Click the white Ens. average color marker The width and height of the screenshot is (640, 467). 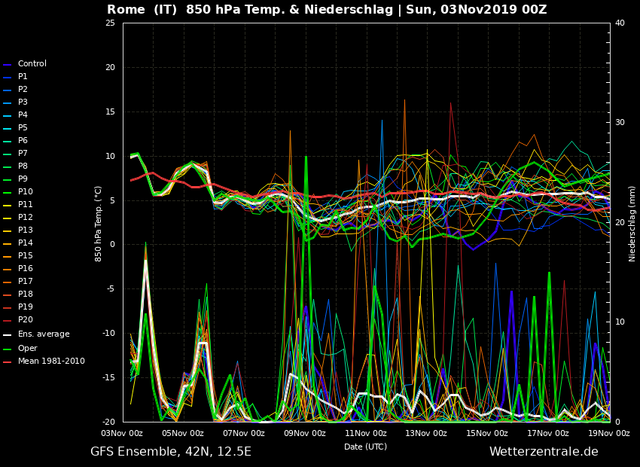[7, 335]
